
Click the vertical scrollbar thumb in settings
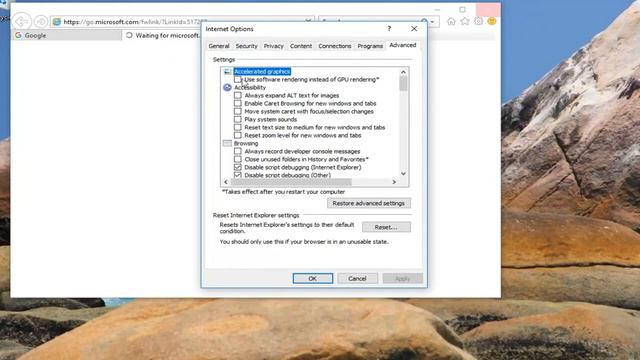point(403,84)
